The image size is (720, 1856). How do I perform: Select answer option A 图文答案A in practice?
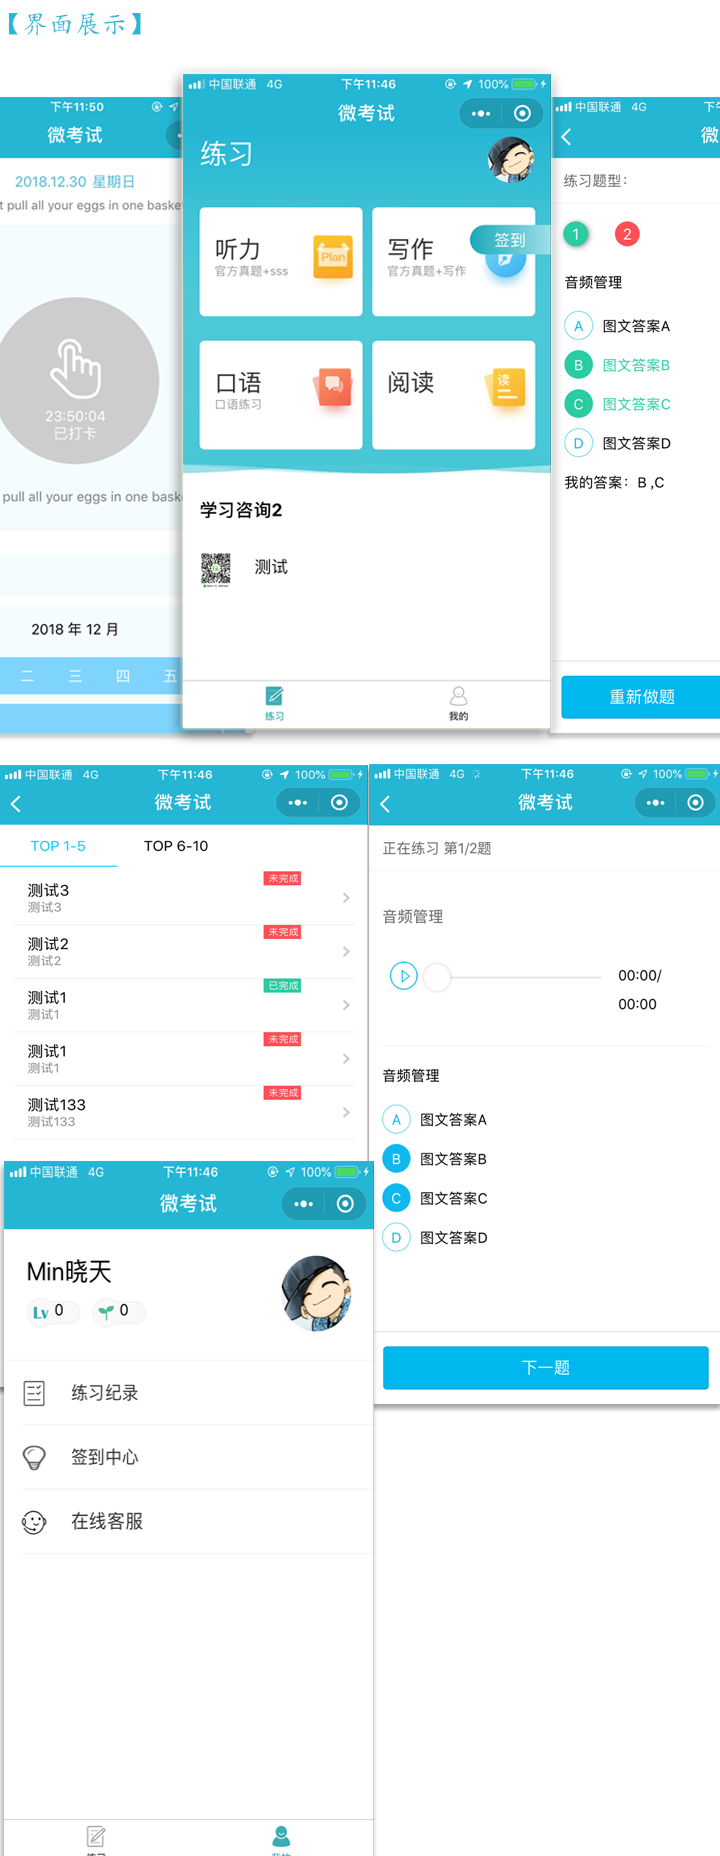point(396,1120)
